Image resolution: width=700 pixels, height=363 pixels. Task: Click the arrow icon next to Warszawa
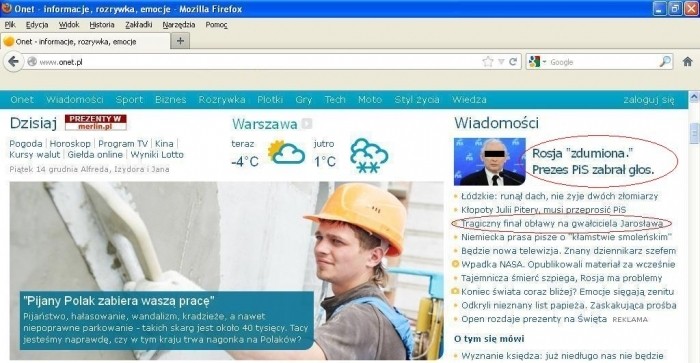(307, 123)
